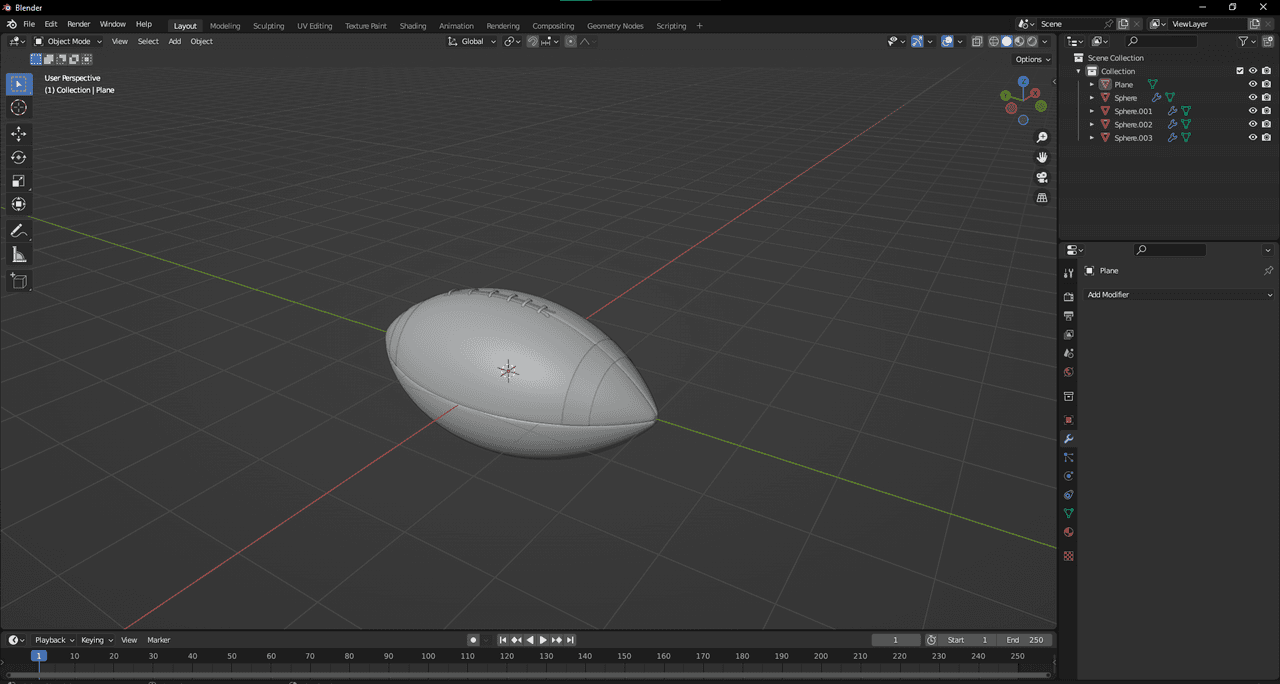Toggle camera view in viewport
Image resolution: width=1280 pixels, height=684 pixels.
[1042, 177]
